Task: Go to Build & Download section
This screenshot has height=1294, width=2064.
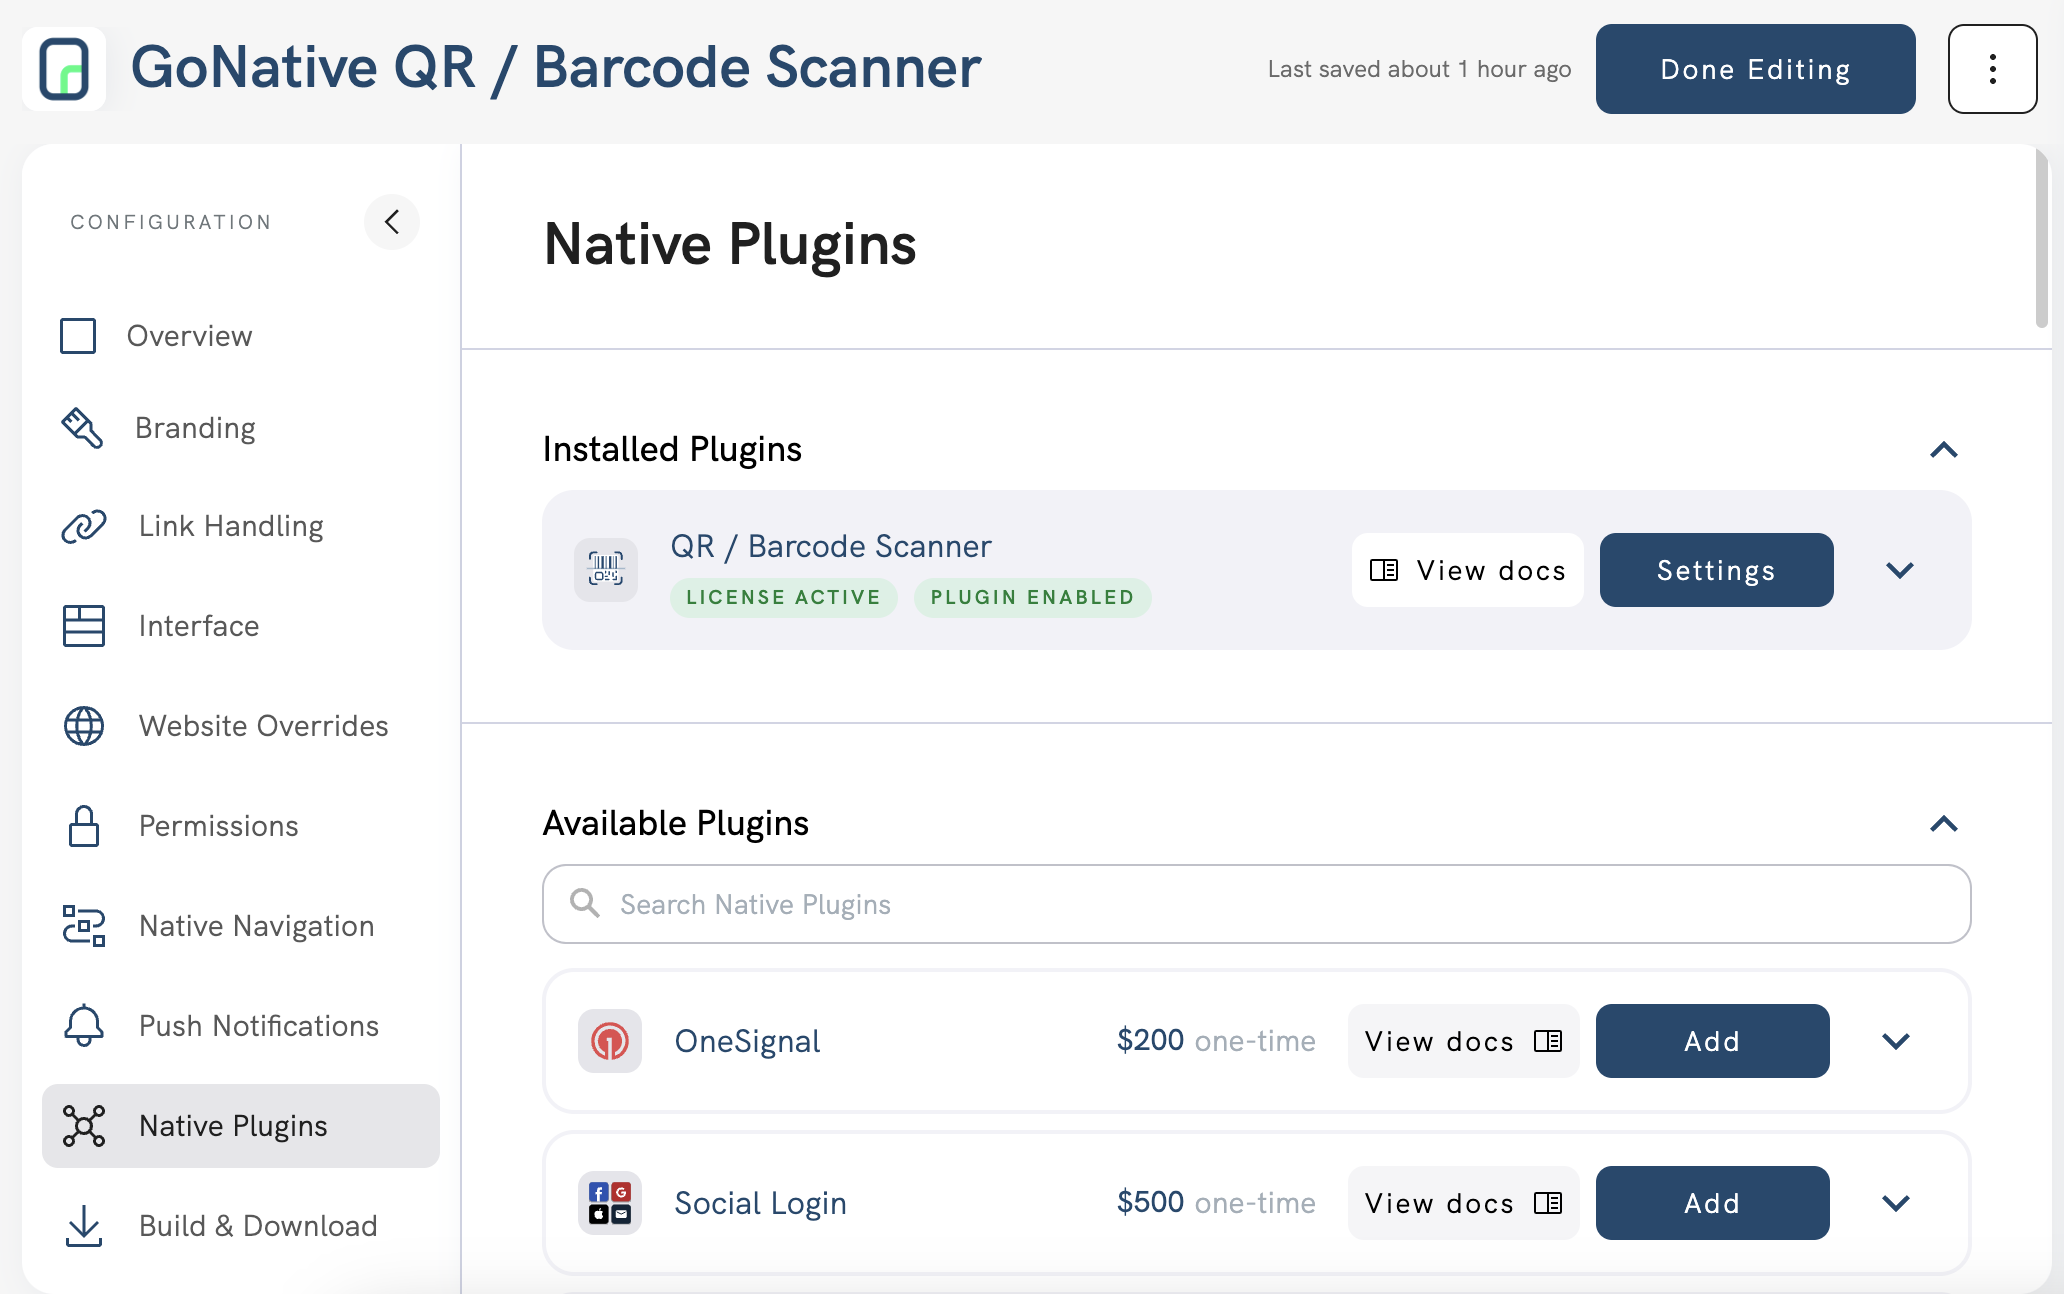Action: [x=258, y=1226]
